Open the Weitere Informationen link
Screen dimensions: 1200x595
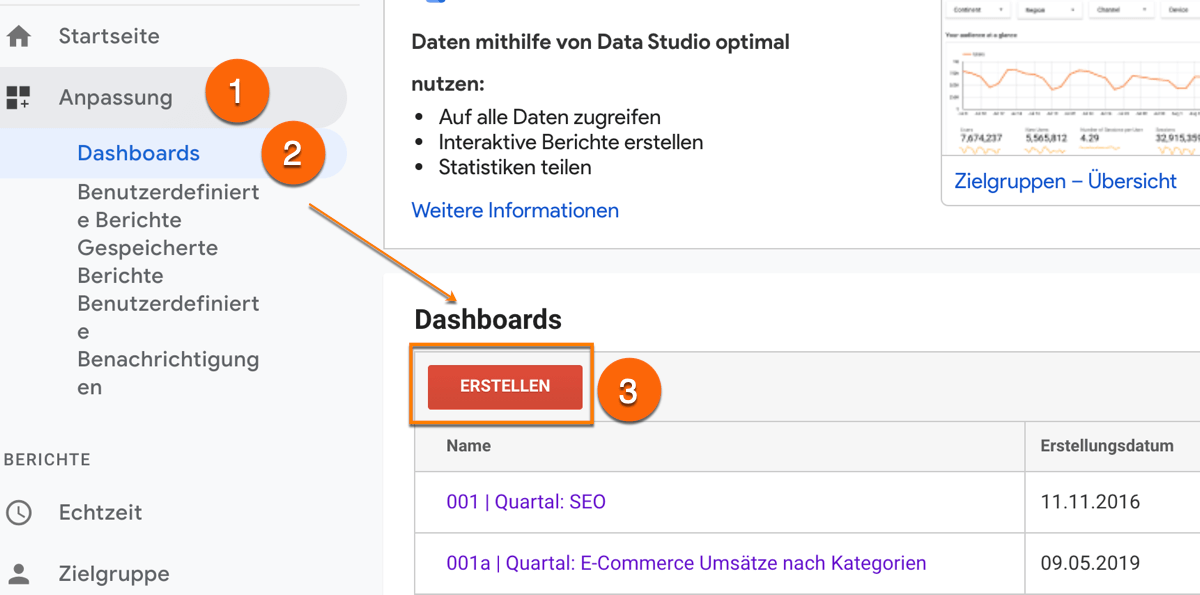[x=515, y=210]
